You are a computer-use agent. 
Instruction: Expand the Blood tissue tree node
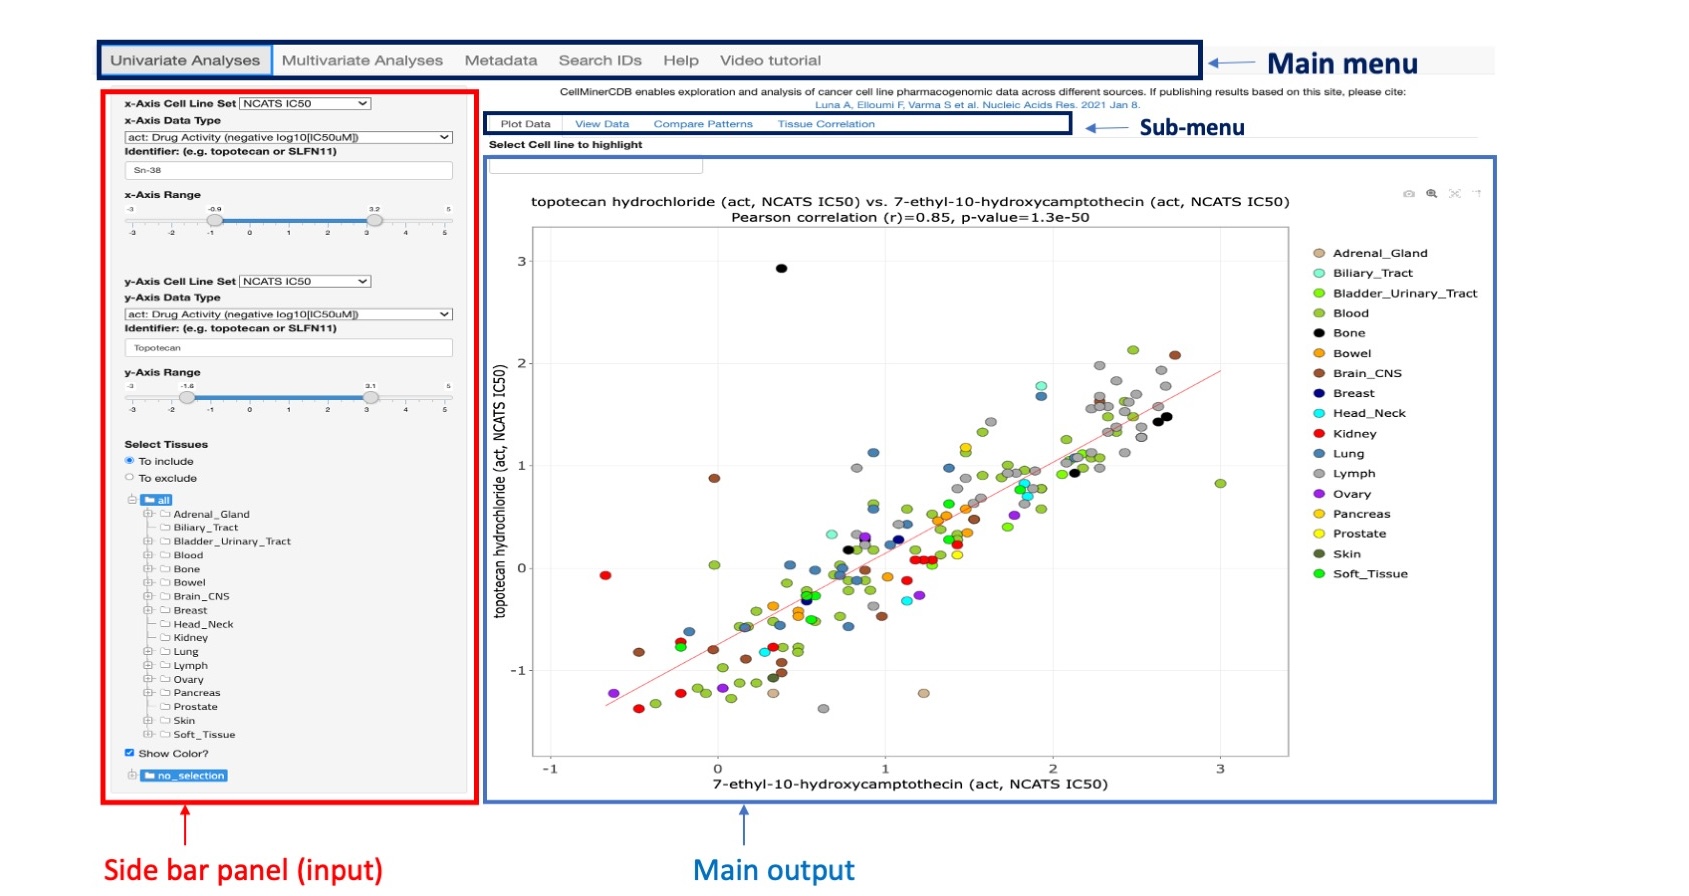[148, 555]
